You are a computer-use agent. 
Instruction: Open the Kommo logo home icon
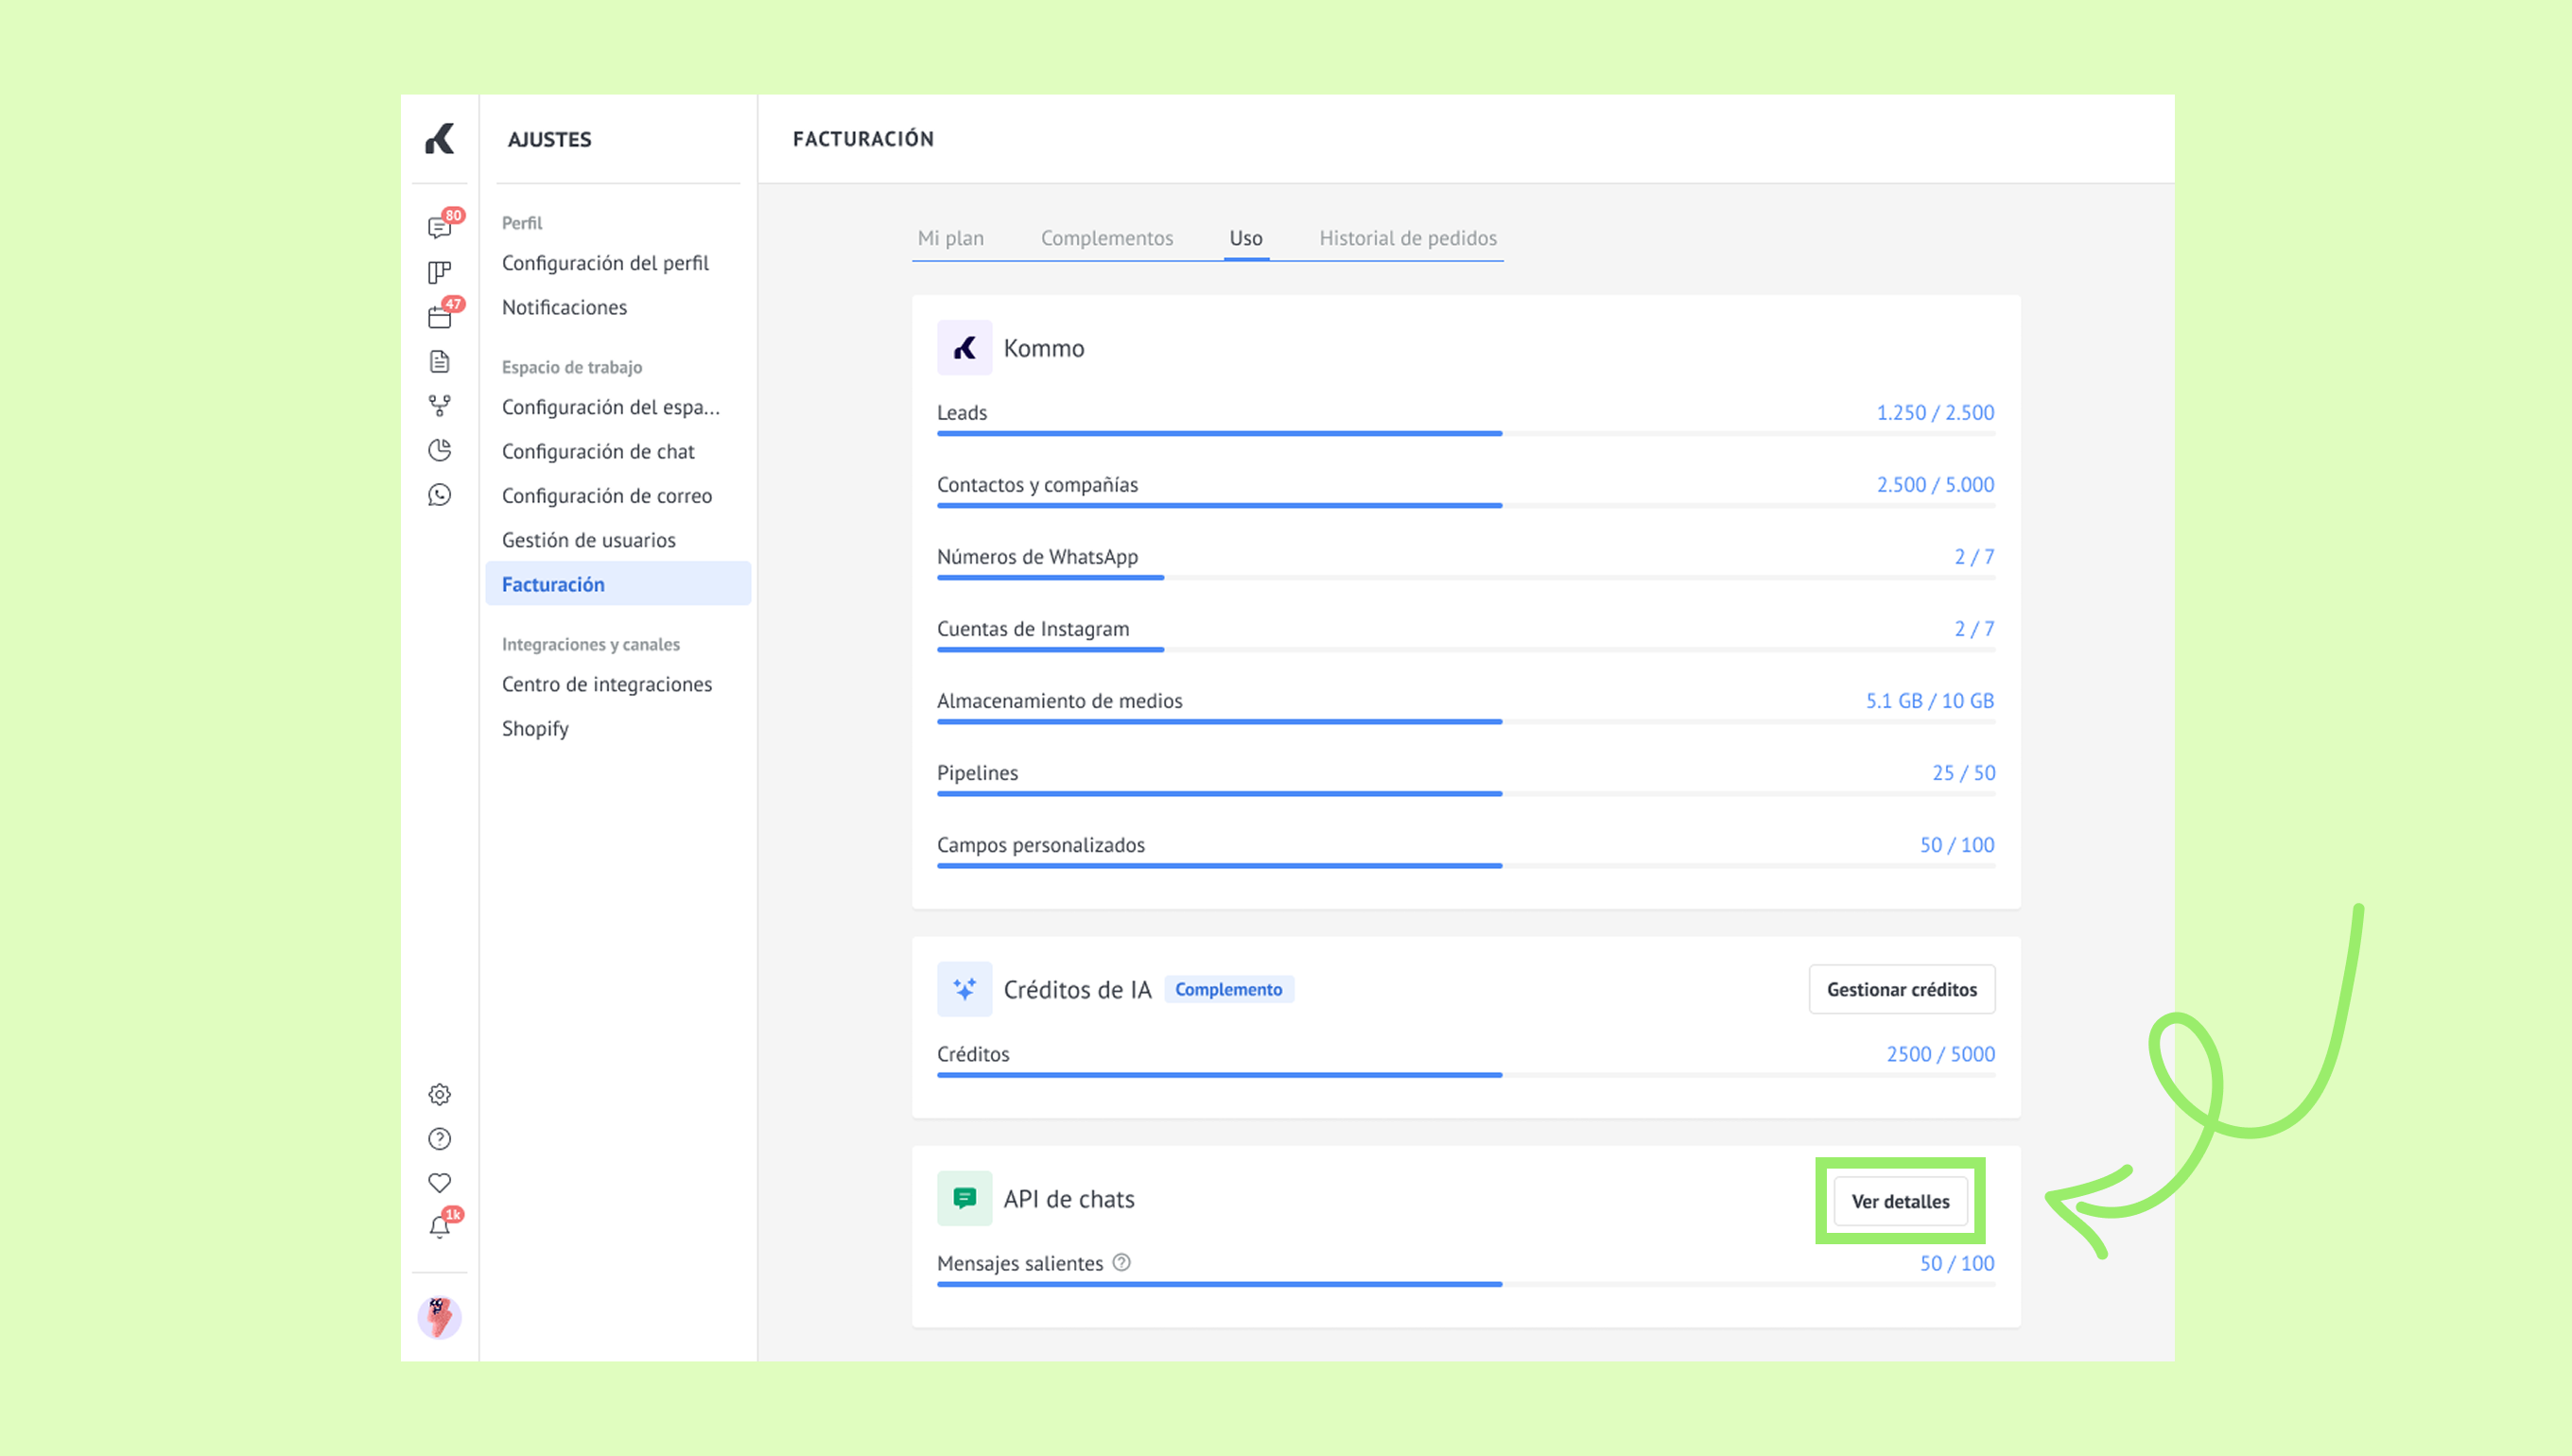[439, 139]
